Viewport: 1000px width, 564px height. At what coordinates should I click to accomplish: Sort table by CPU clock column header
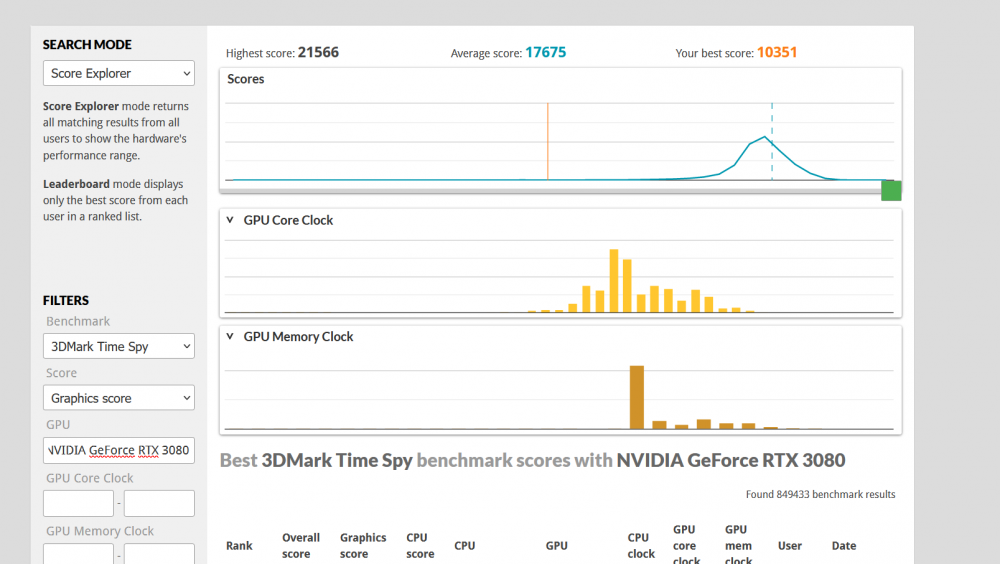pos(641,545)
